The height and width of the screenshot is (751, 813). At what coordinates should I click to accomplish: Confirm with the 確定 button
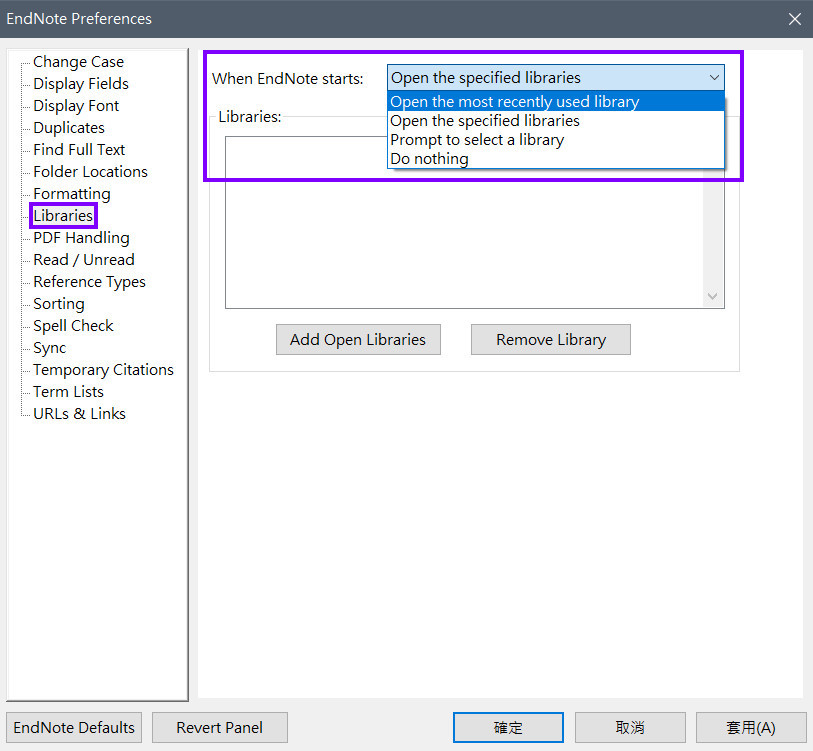(x=508, y=728)
